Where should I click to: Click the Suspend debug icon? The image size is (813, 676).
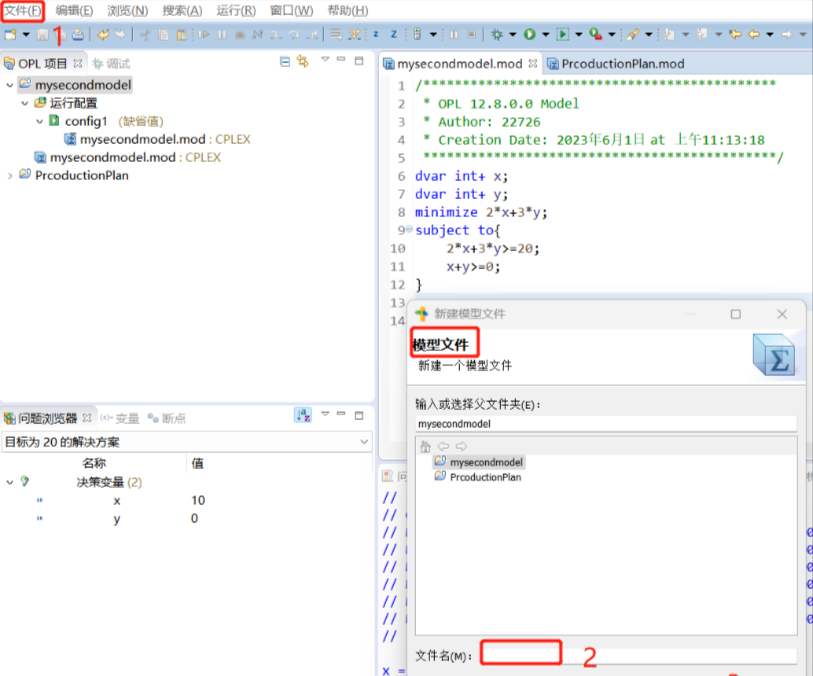[222, 35]
